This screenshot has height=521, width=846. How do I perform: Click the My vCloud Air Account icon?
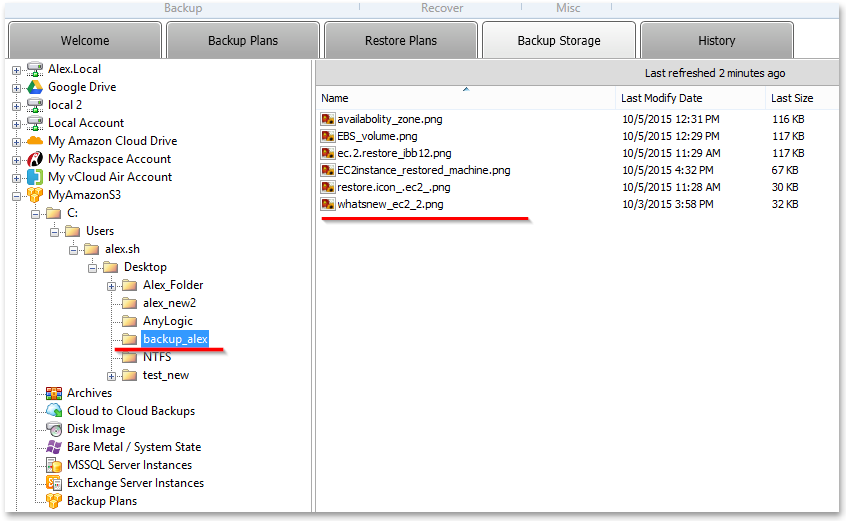coord(35,177)
